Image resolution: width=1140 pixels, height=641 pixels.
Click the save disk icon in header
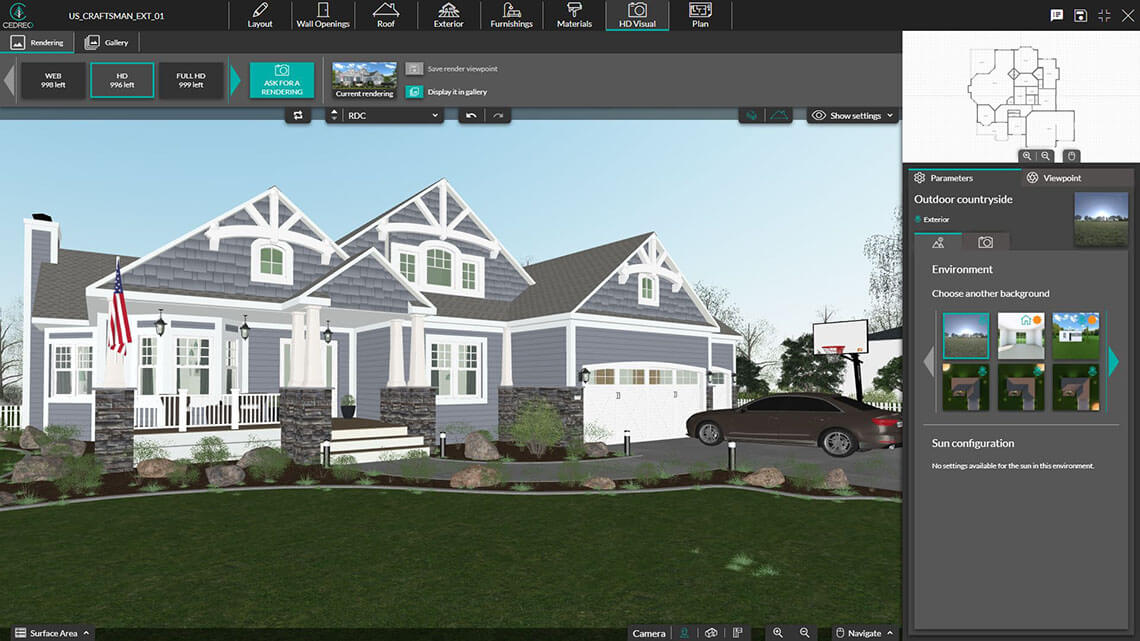coord(1080,15)
